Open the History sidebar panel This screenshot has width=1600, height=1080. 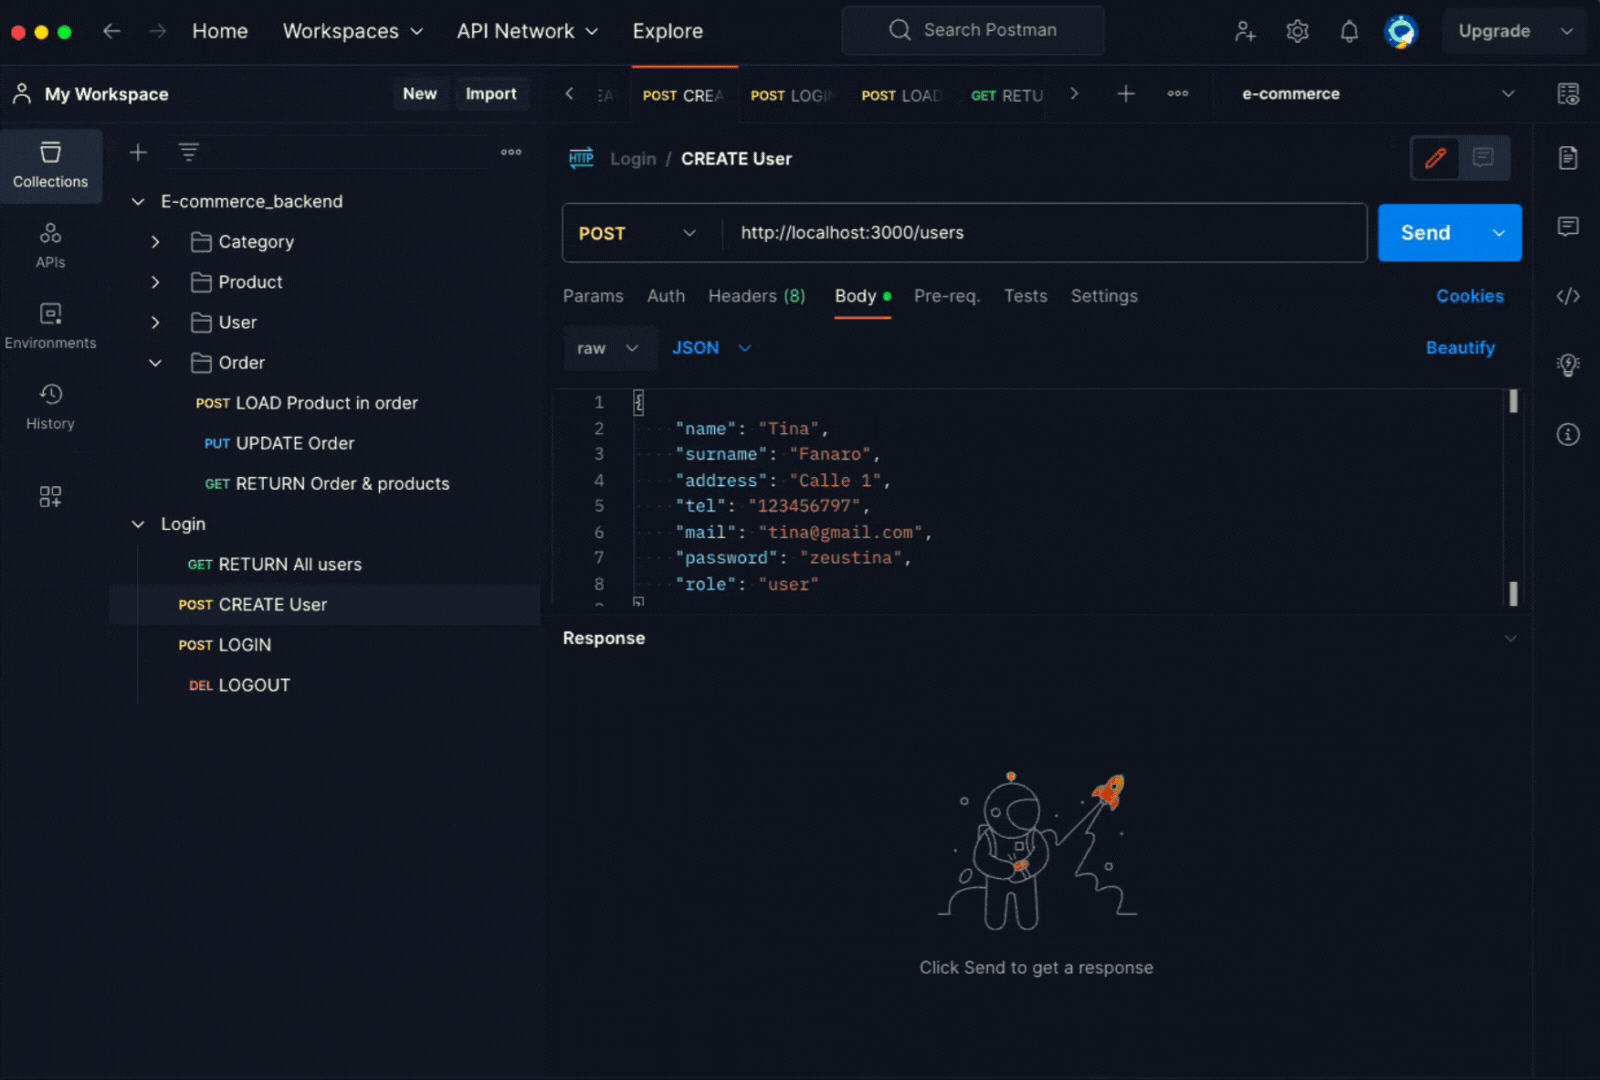(50, 407)
